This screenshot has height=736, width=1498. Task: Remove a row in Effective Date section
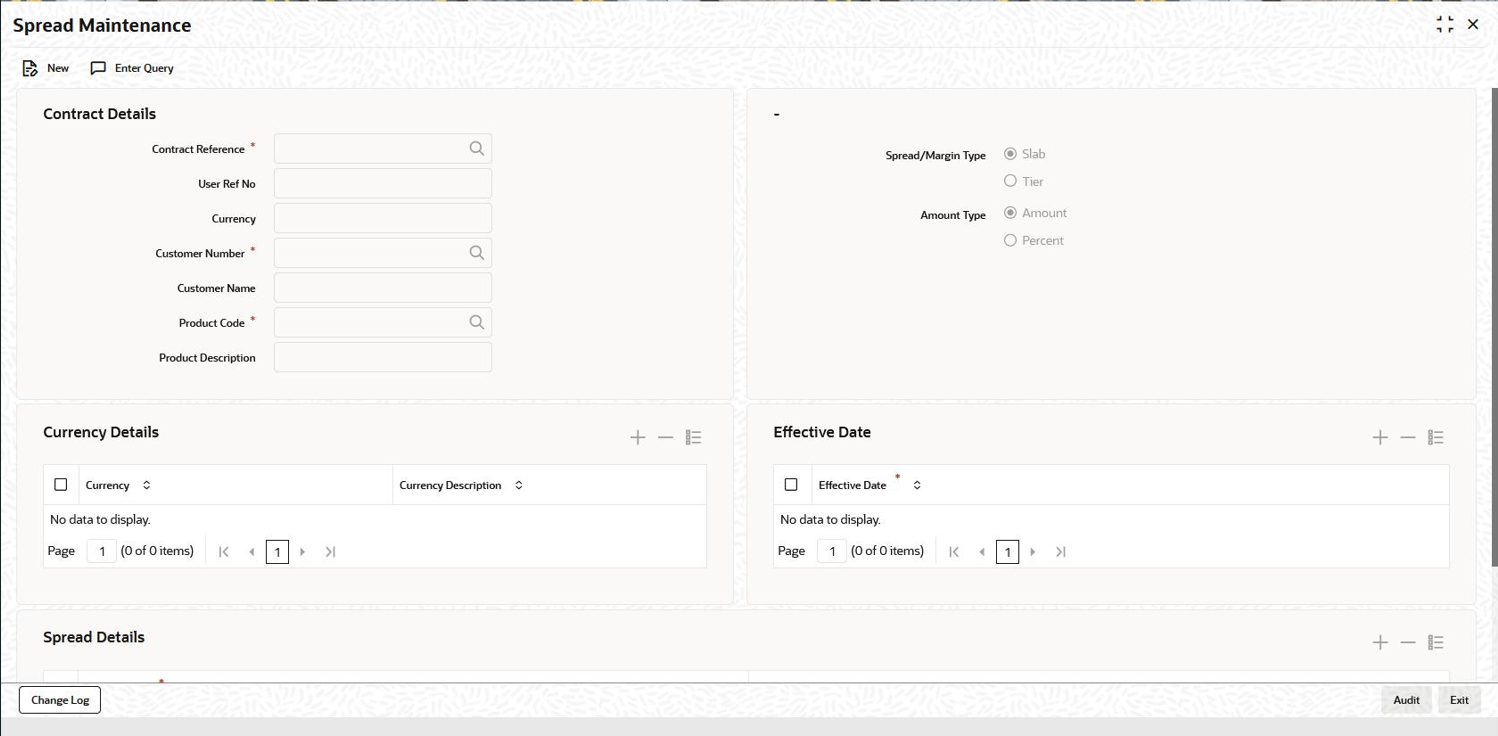[1408, 437]
